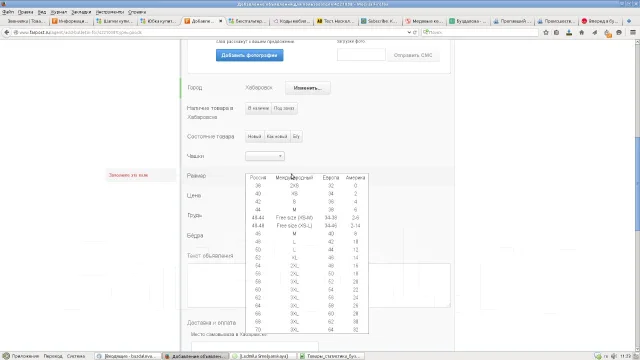Go to the home page icon
The height and width of the screenshot is (360, 640).
pos(582,32)
